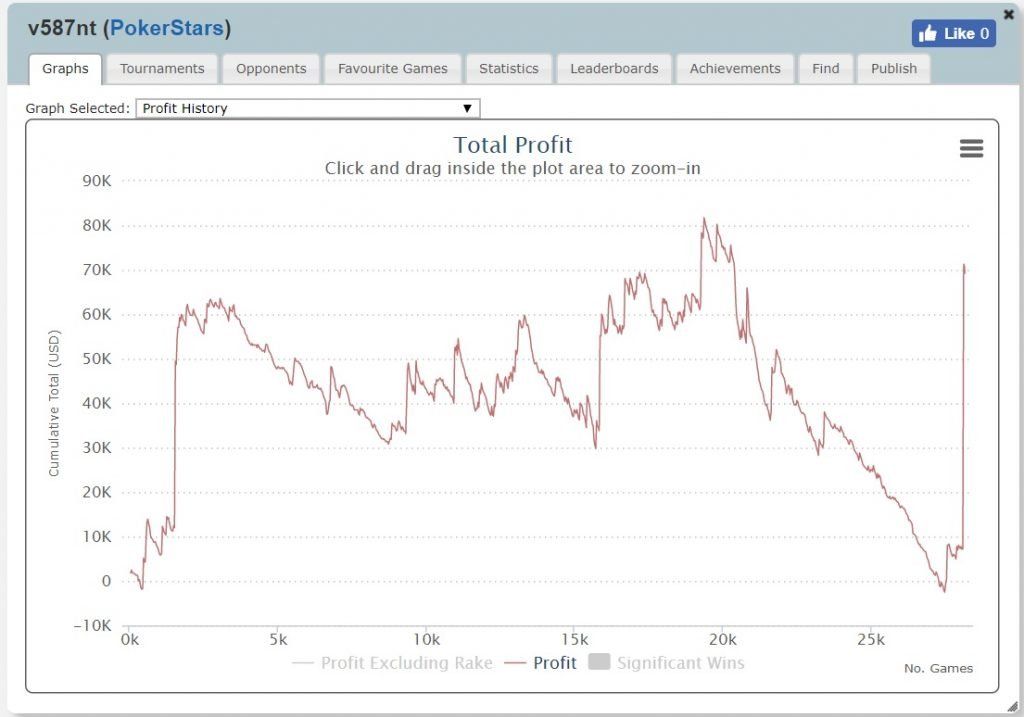Open the Graph Selected dropdown
Screen dimensions: 1024x717
308,108
